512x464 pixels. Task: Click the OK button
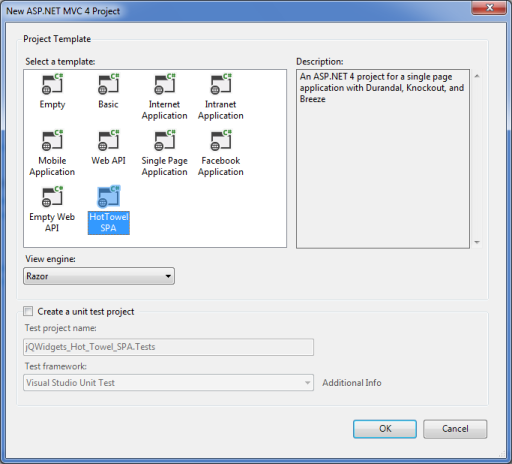[385, 429]
